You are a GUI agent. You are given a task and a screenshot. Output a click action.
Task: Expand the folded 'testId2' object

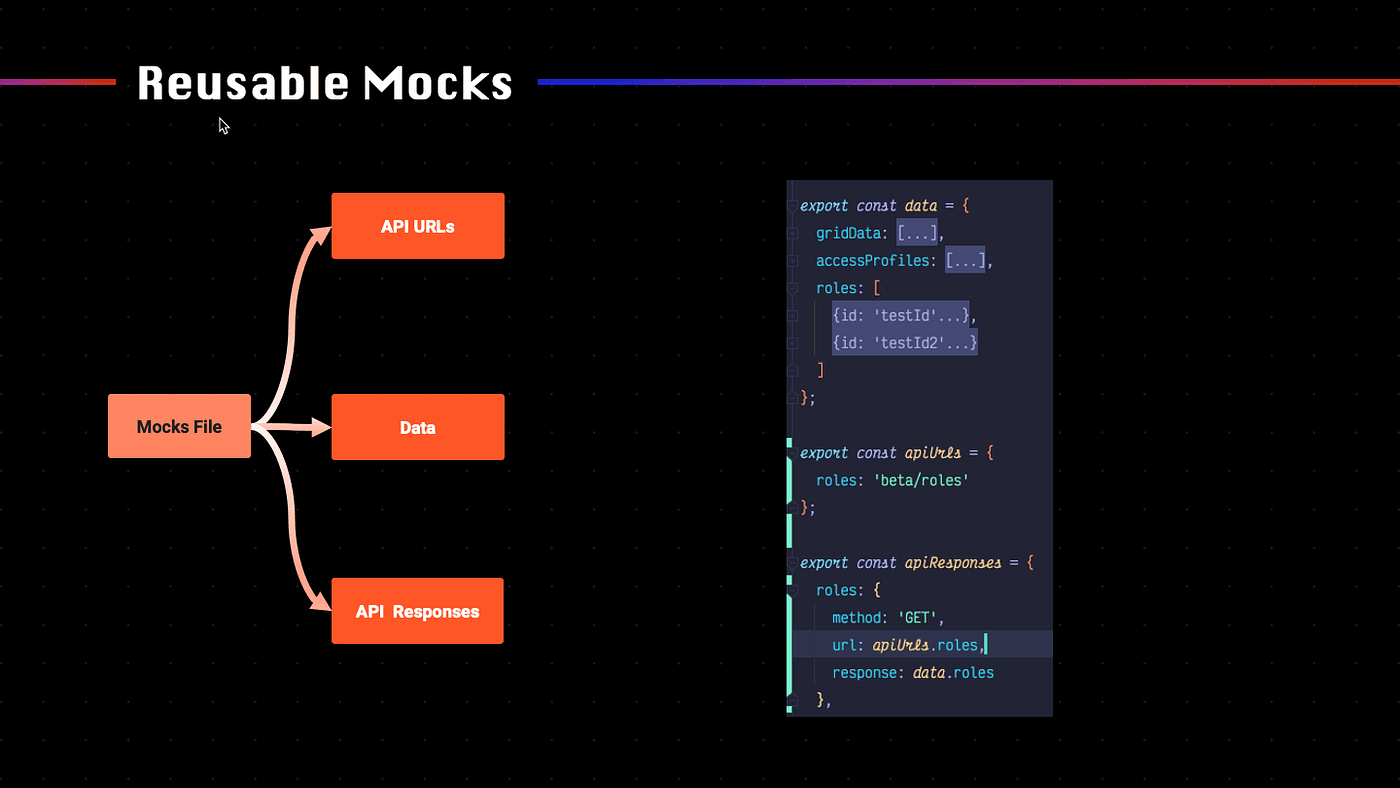(x=905, y=343)
